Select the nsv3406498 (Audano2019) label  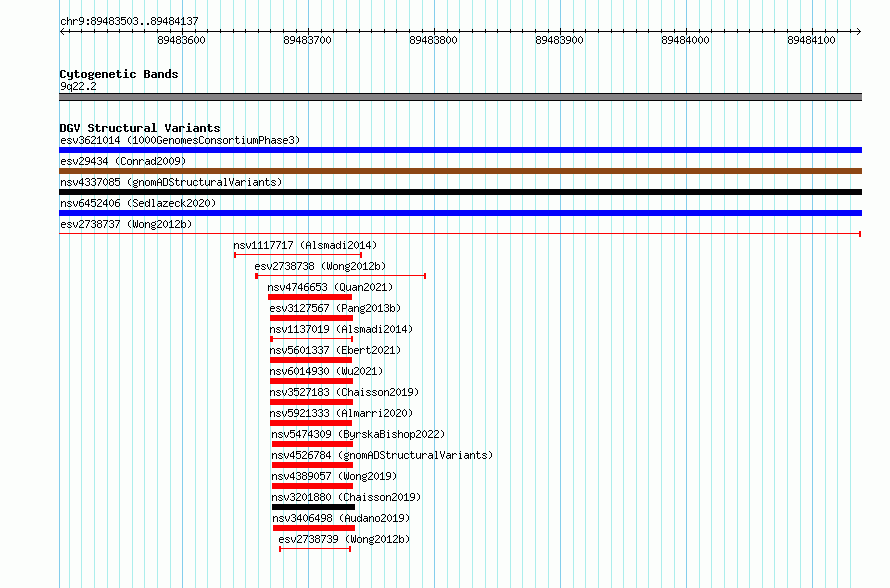click(x=341, y=518)
